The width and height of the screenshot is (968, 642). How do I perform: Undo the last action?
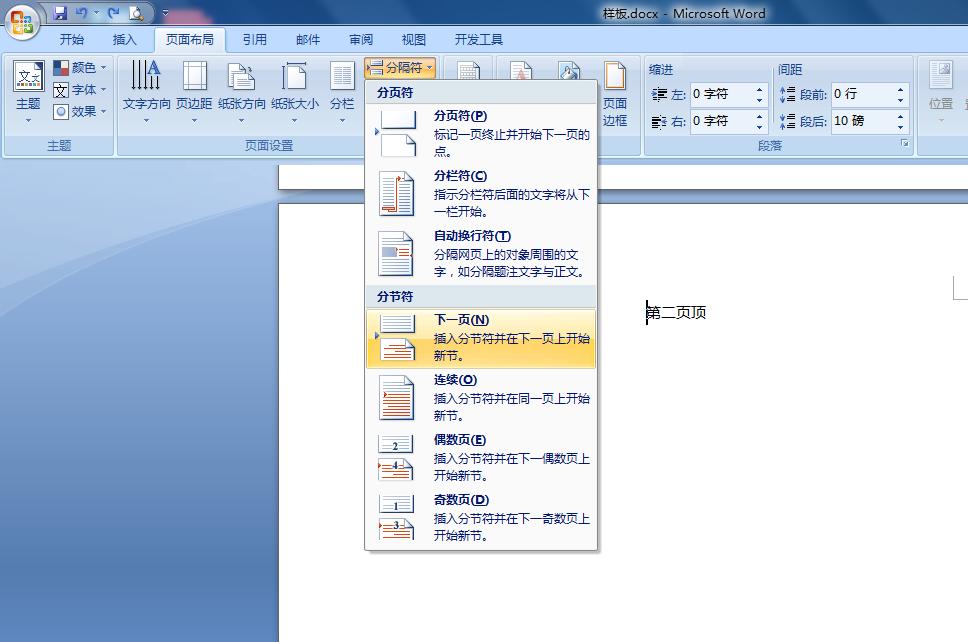tap(84, 12)
